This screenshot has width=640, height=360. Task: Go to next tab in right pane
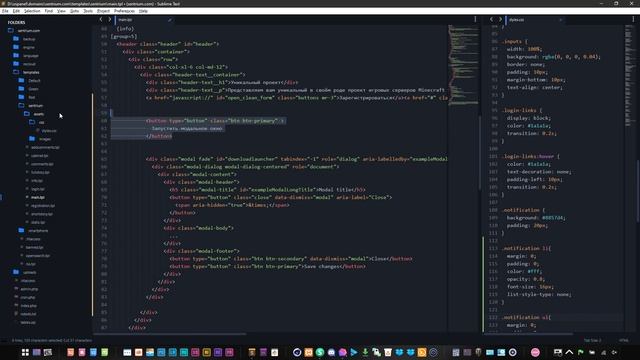pyautogui.click(x=500, y=19)
